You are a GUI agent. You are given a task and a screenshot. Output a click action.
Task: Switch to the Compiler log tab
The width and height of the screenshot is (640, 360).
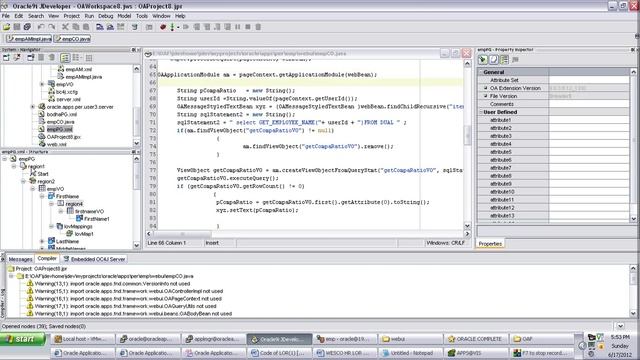[47, 258]
